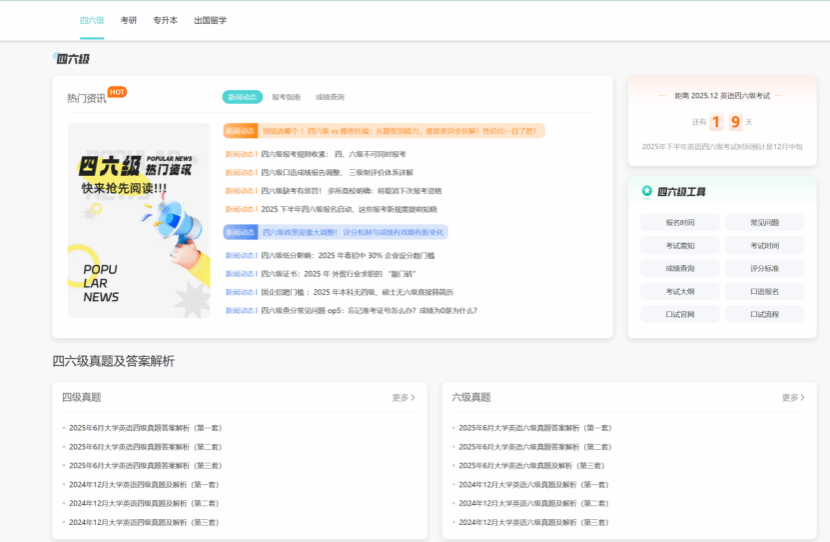The height and width of the screenshot is (542, 830).
Task: Expand 更多 in the 六级真题 panel
Action: pyautogui.click(x=793, y=398)
